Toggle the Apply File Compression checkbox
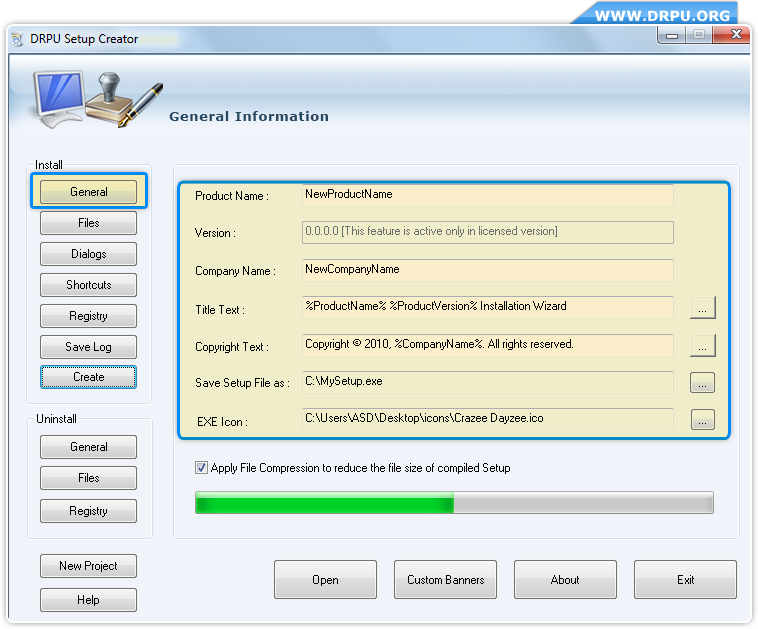Screen dimensions: 758x629 [x=201, y=468]
